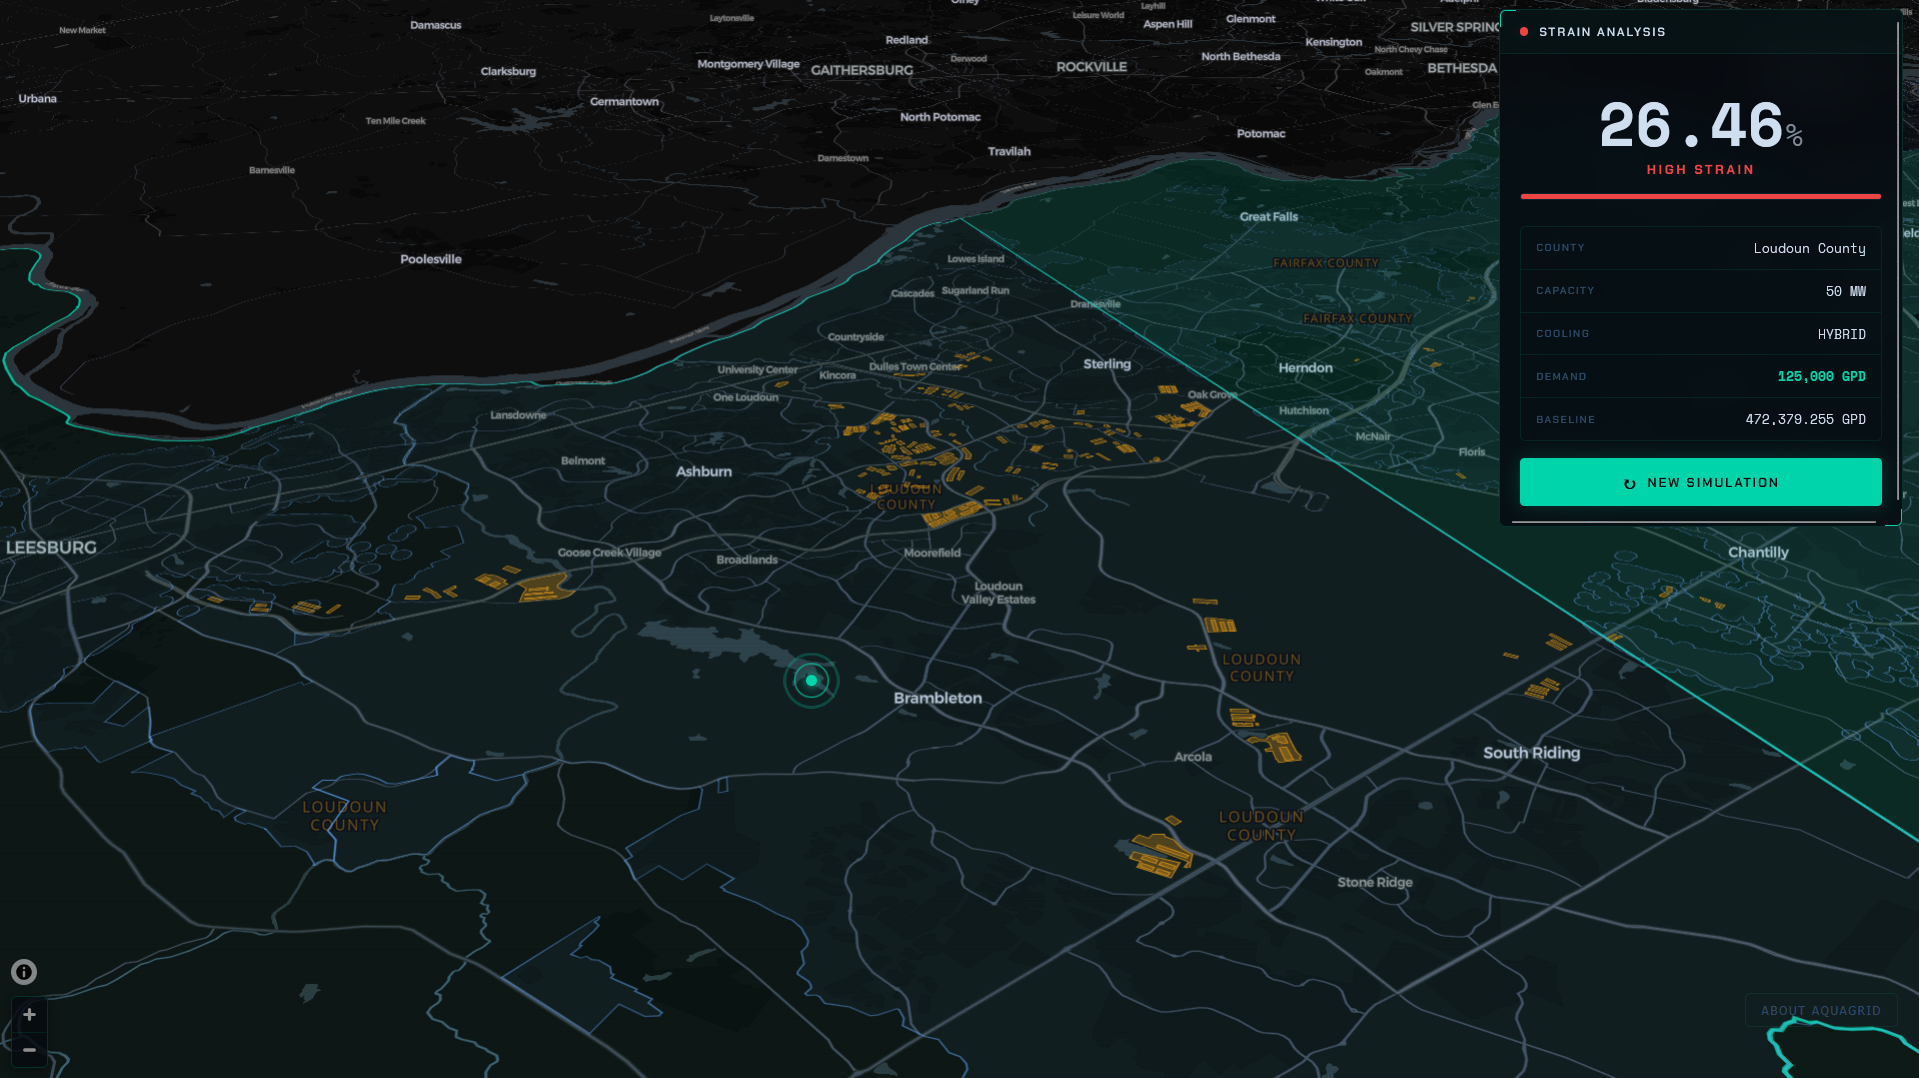
Task: Click the Lansdowne map label
Action: 518,415
